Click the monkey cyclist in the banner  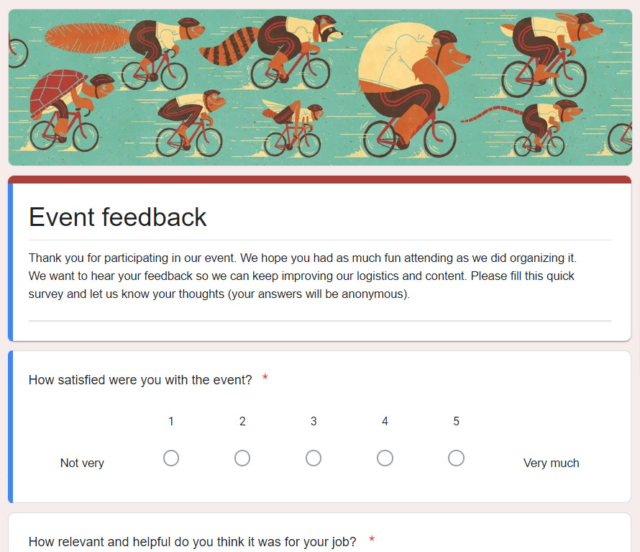pos(190,122)
